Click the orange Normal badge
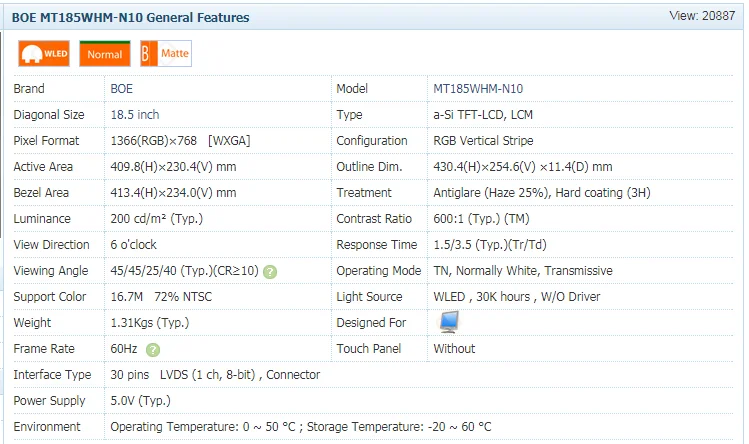The width and height of the screenshot is (749, 444). click(x=104, y=54)
